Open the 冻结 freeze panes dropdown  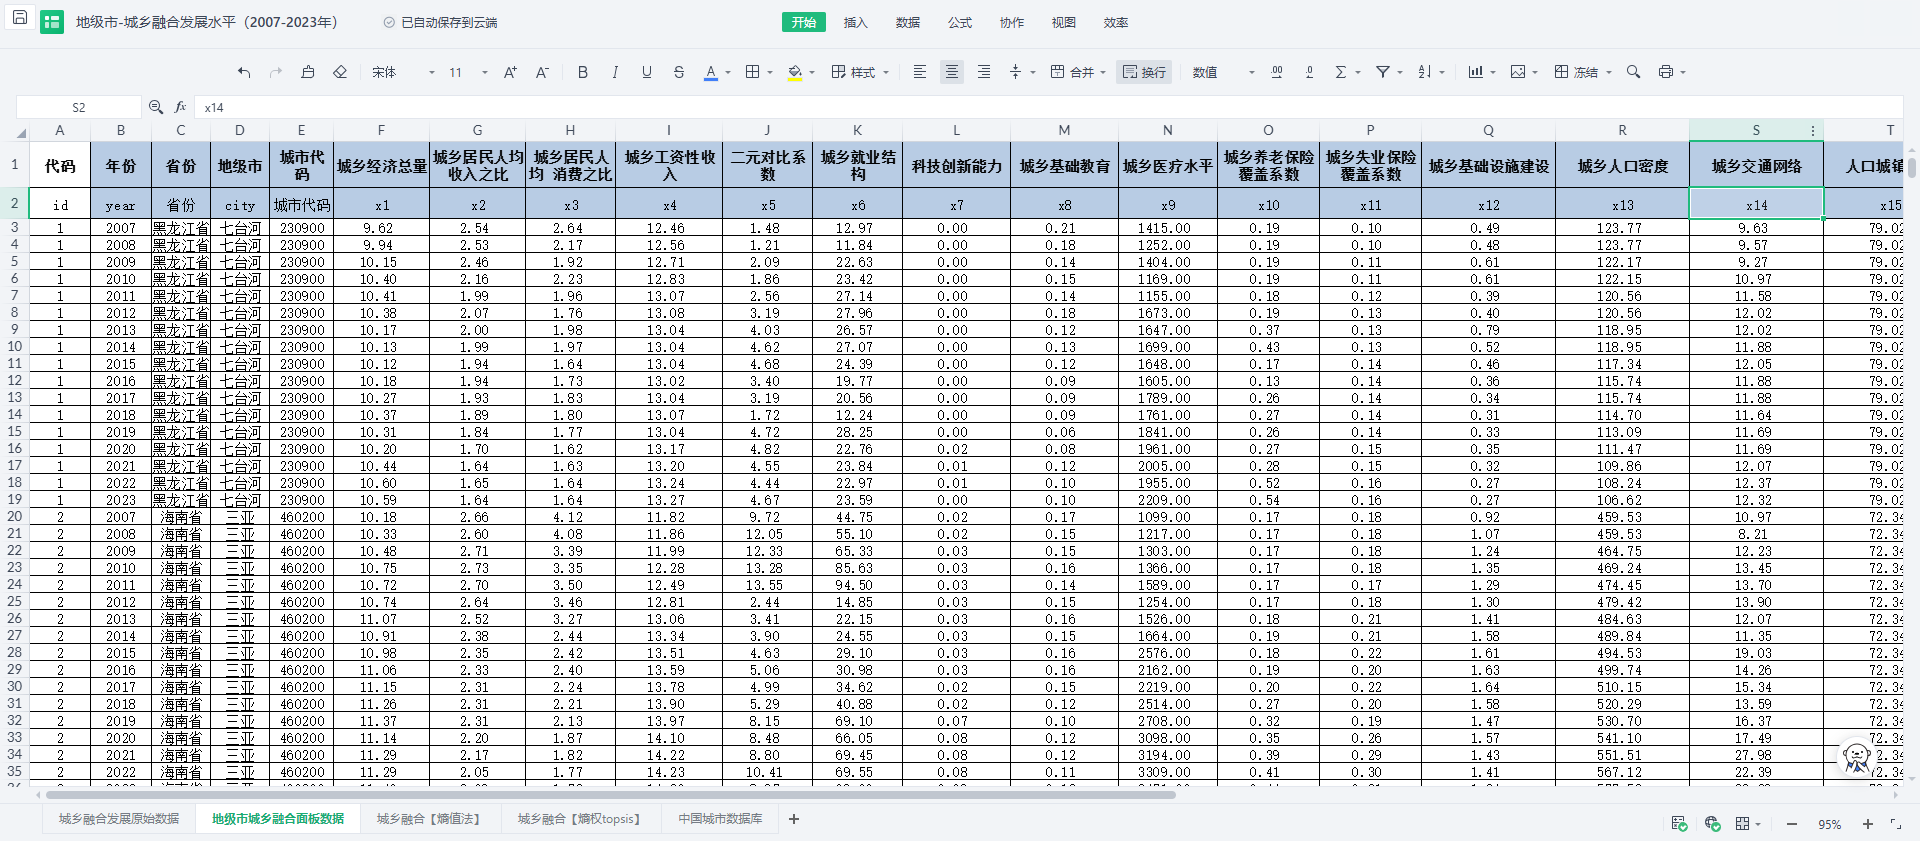coord(1583,72)
